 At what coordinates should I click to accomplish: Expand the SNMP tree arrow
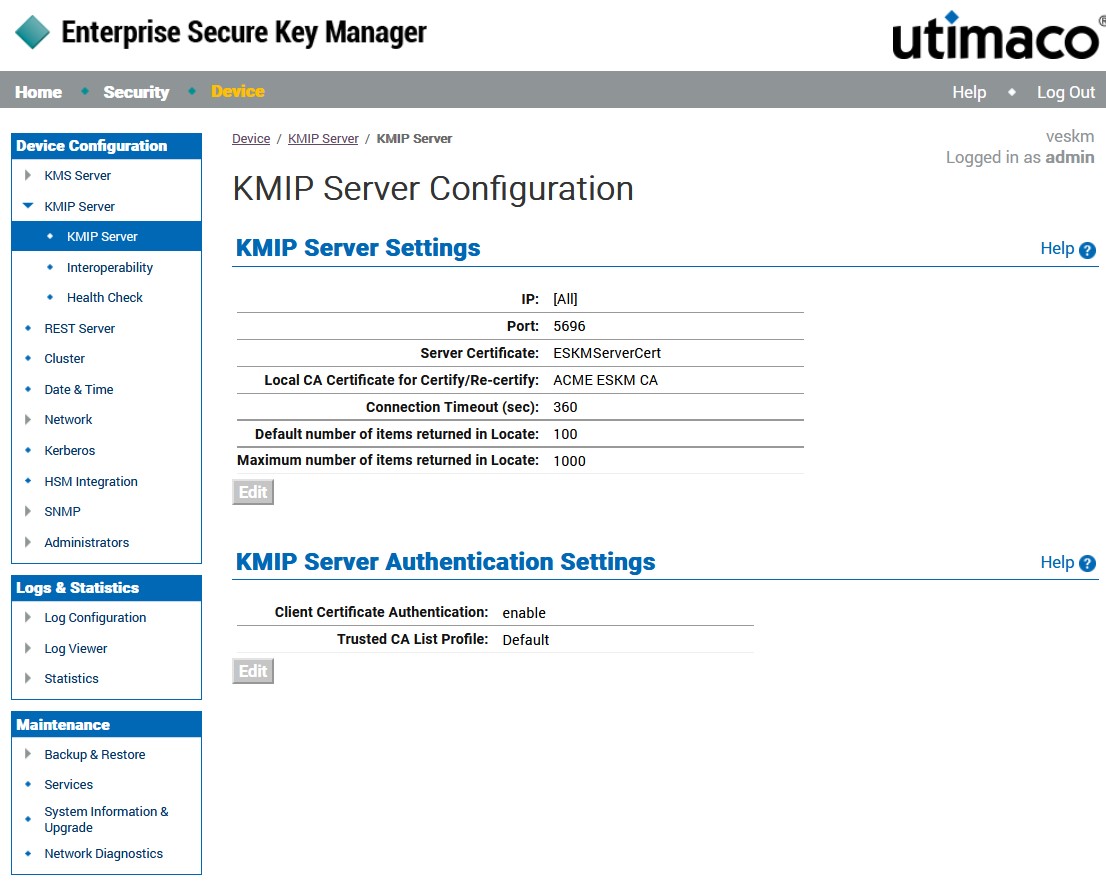pos(28,511)
